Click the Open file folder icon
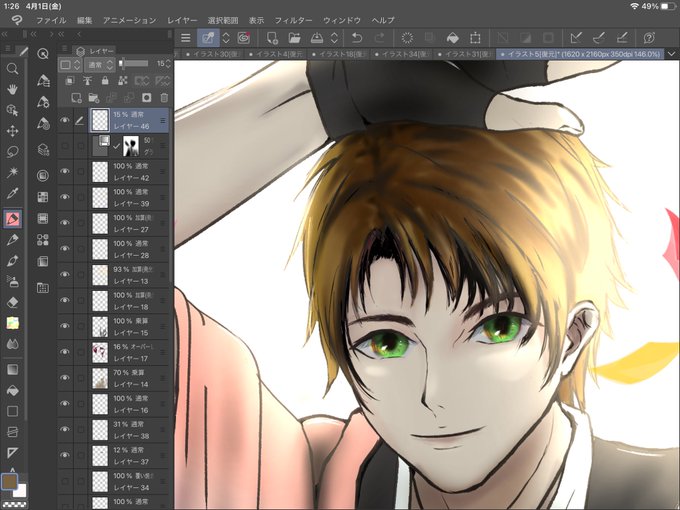 tap(294, 38)
